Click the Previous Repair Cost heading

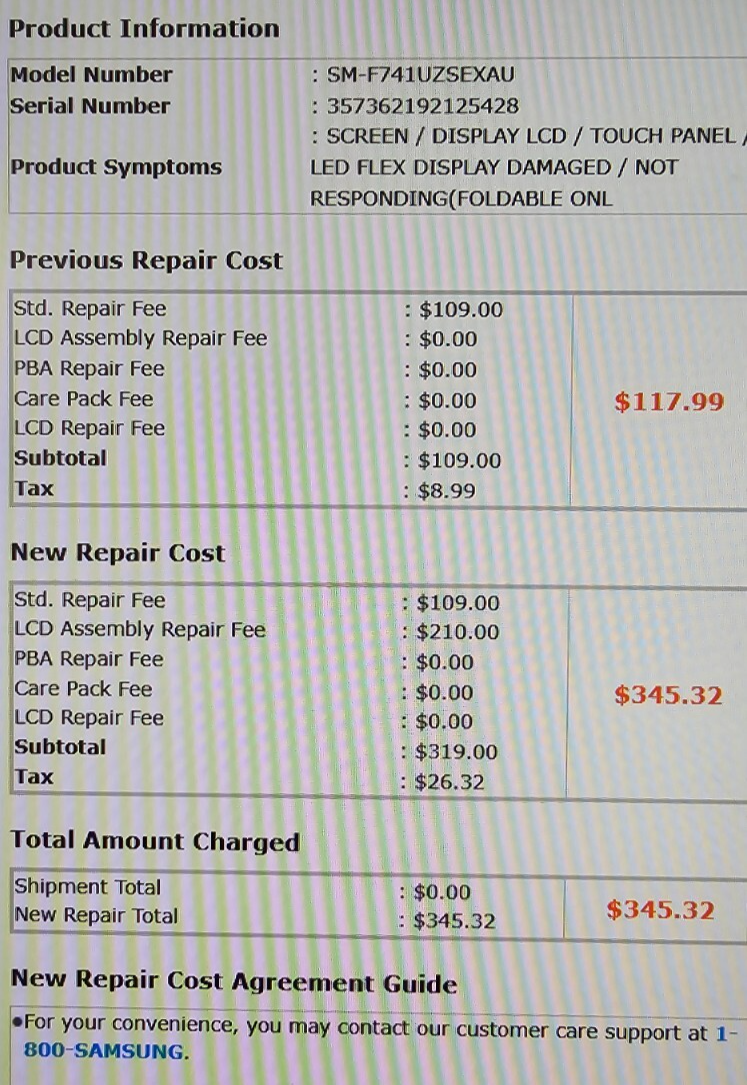(x=146, y=260)
